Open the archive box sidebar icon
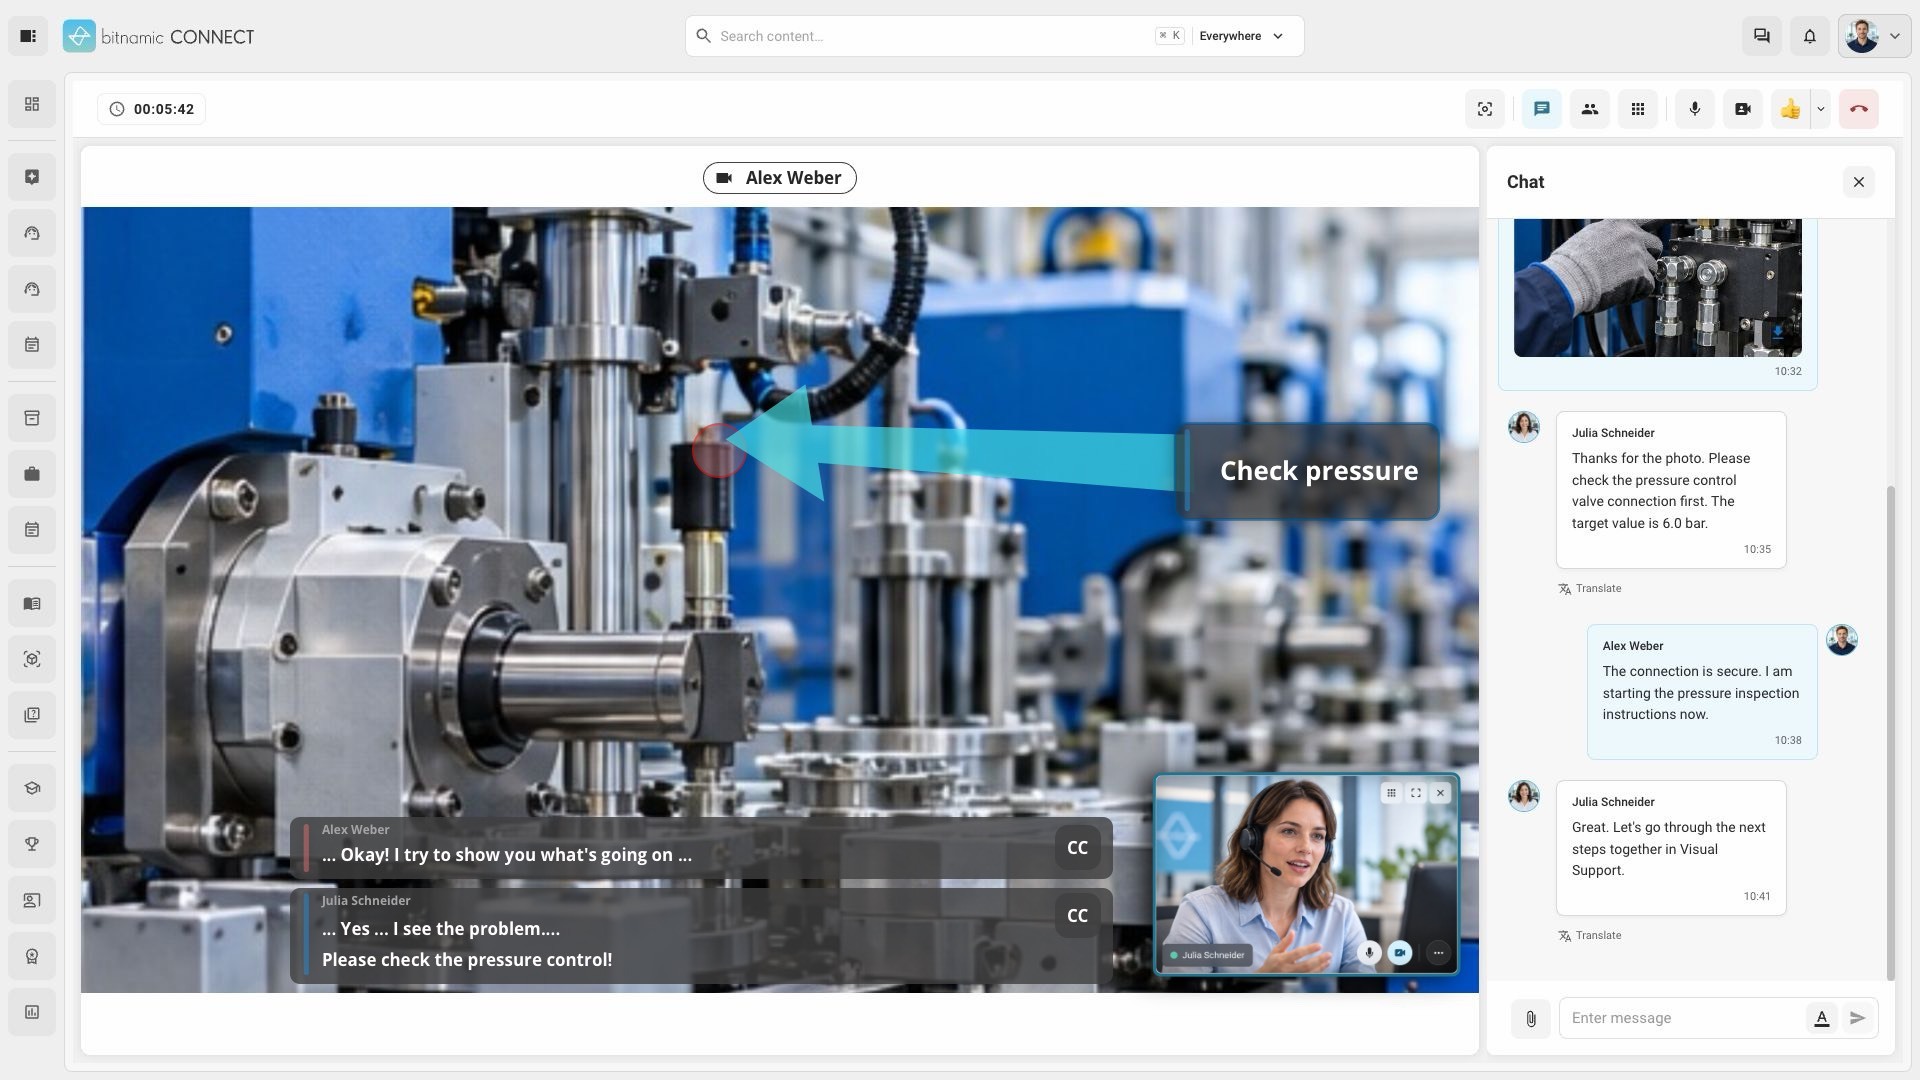Image resolution: width=1920 pixels, height=1080 pixels. (32, 418)
